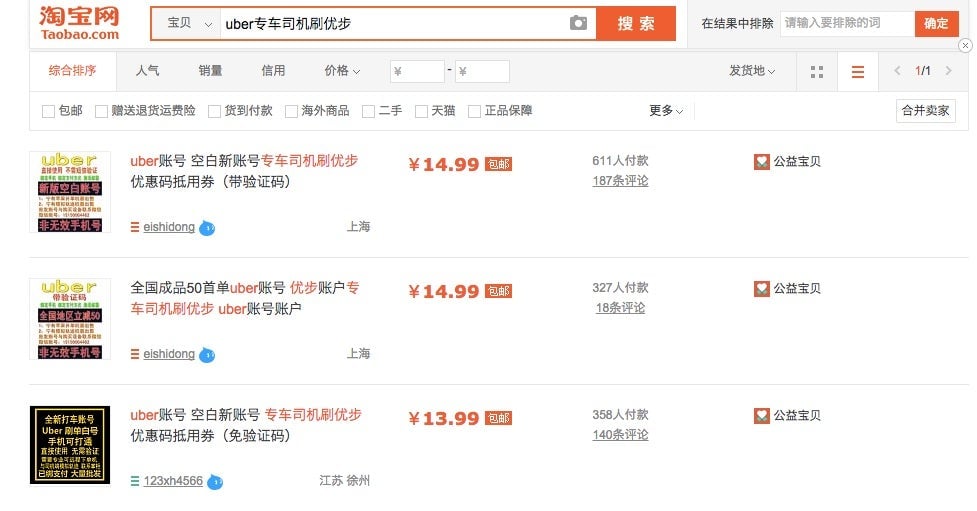The image size is (977, 511).
Task: Expand the 发货地 location dropdown
Action: pyautogui.click(x=752, y=71)
